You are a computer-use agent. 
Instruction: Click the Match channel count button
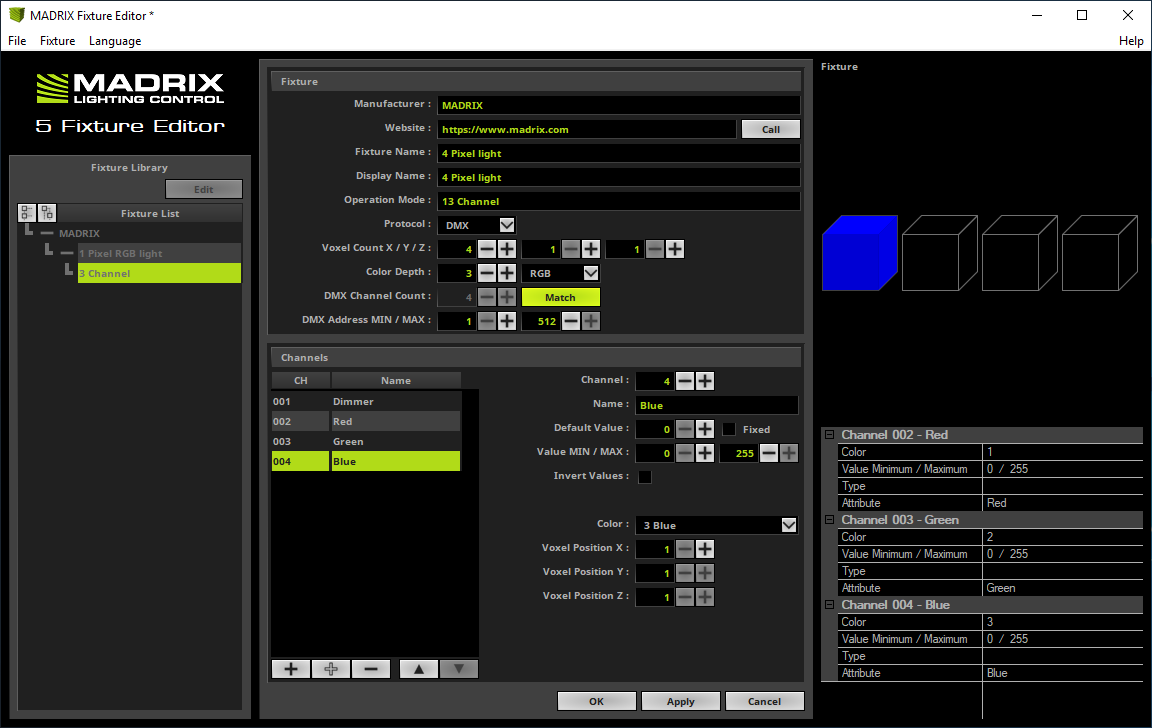pos(561,298)
